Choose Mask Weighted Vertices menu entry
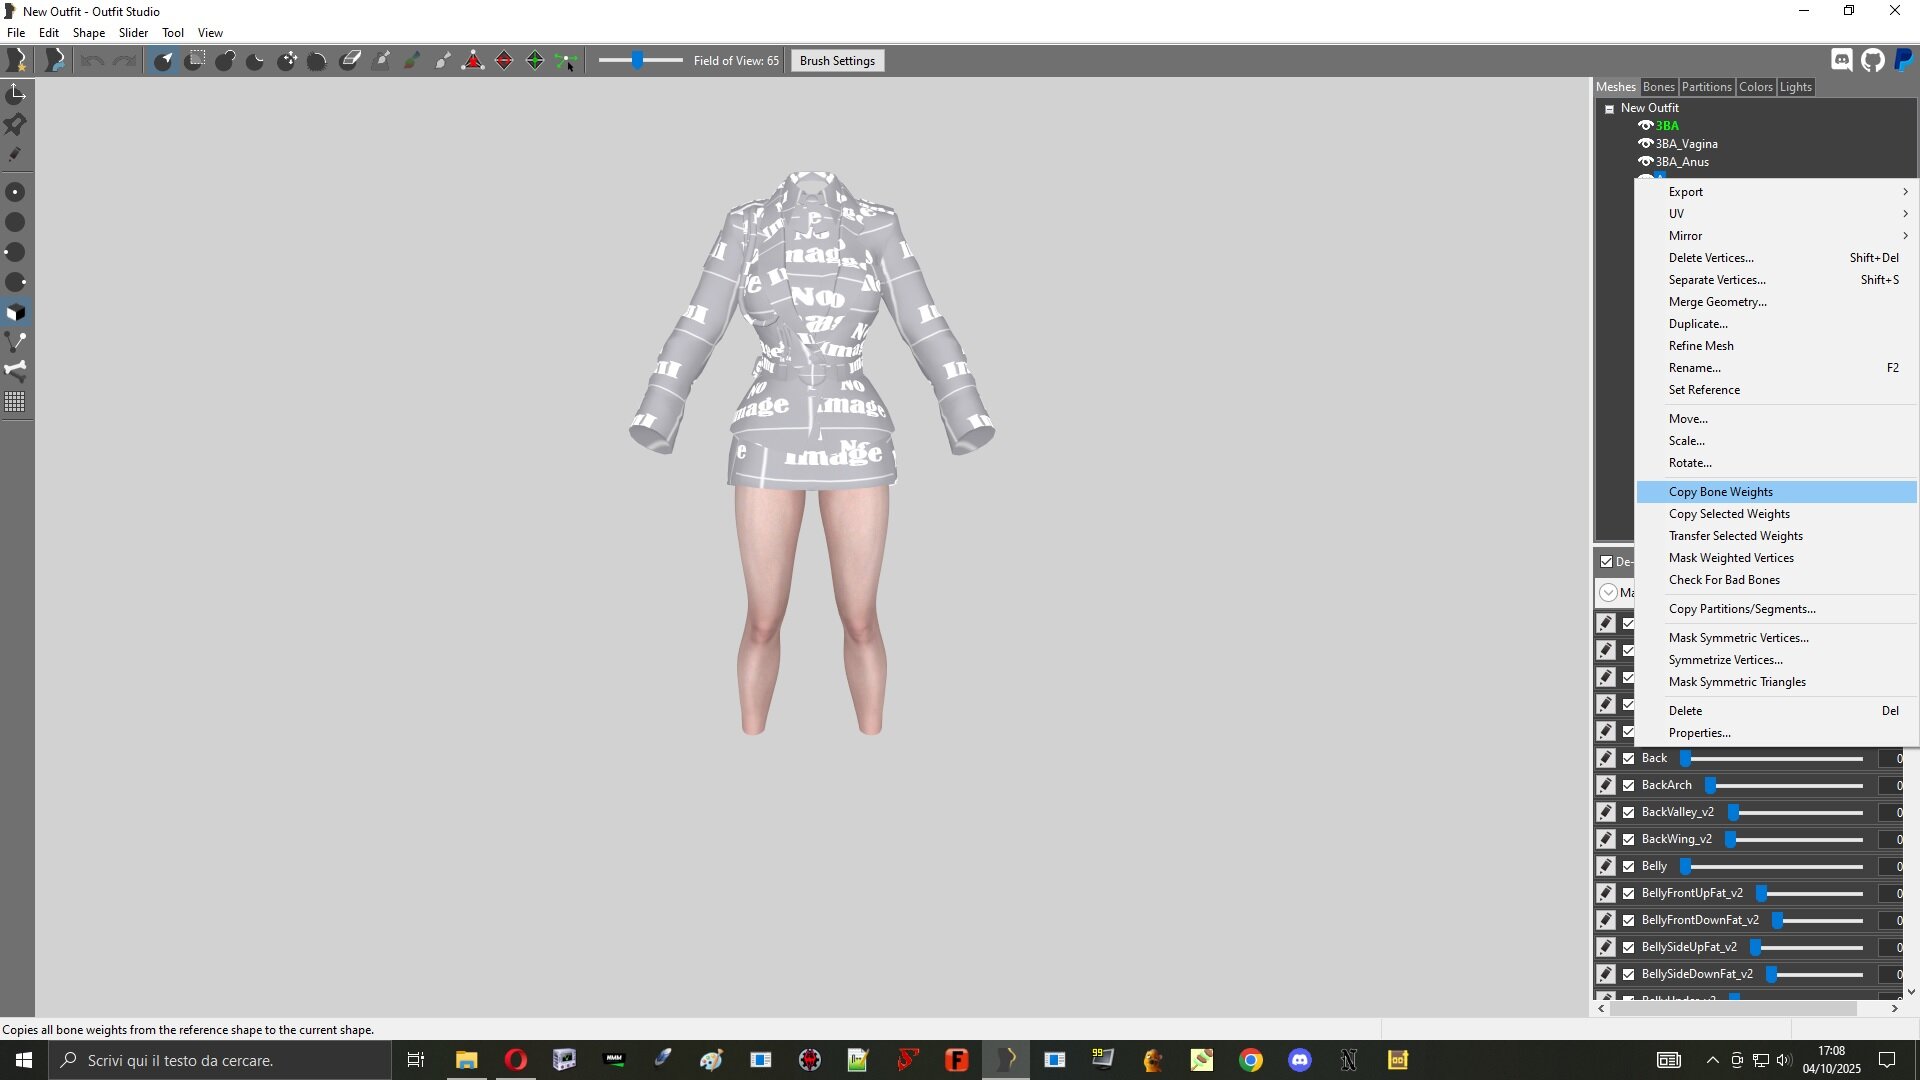Image resolution: width=1920 pixels, height=1080 pixels. click(x=1777, y=558)
